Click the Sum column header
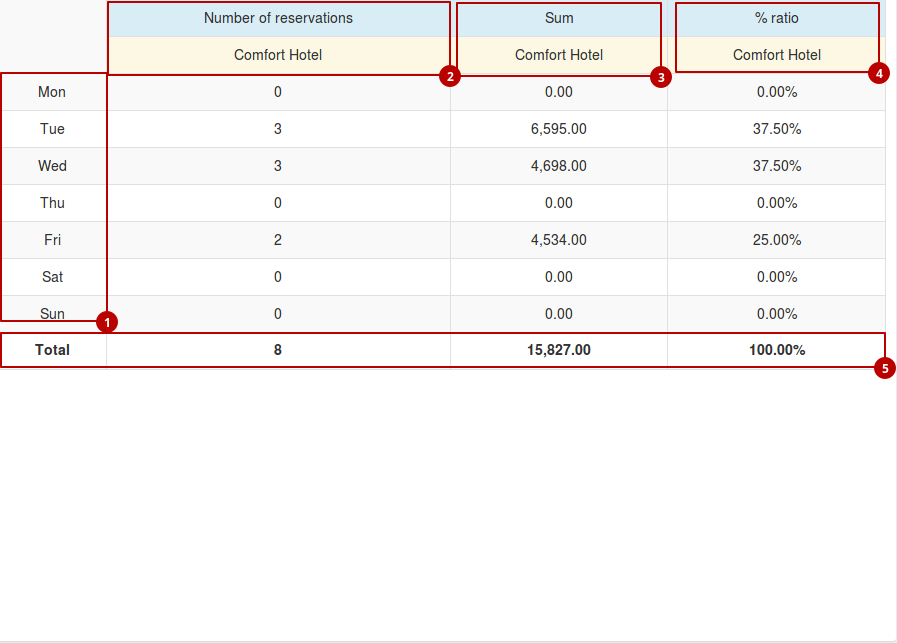Viewport: 897px width, 643px height. pyautogui.click(x=559, y=18)
